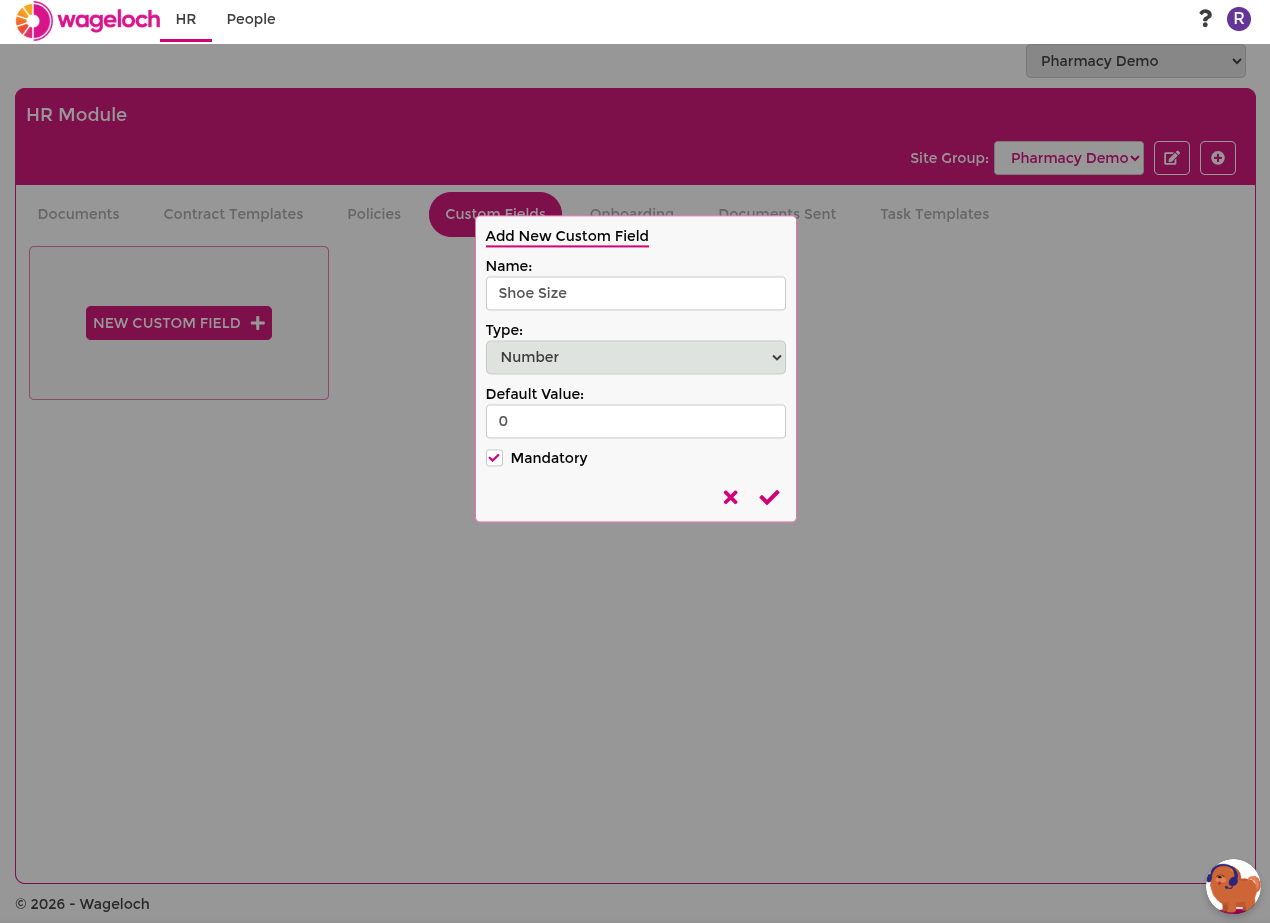
Task: Click the HR Module title
Action: pyautogui.click(x=77, y=115)
